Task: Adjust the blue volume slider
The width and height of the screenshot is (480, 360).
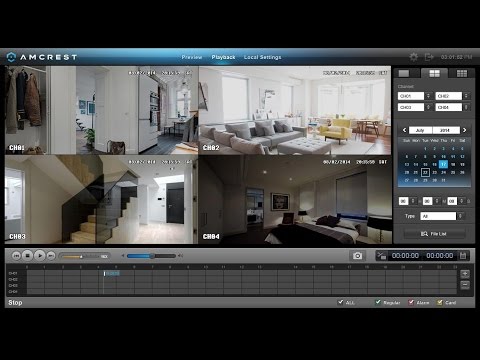Action: coord(151,256)
